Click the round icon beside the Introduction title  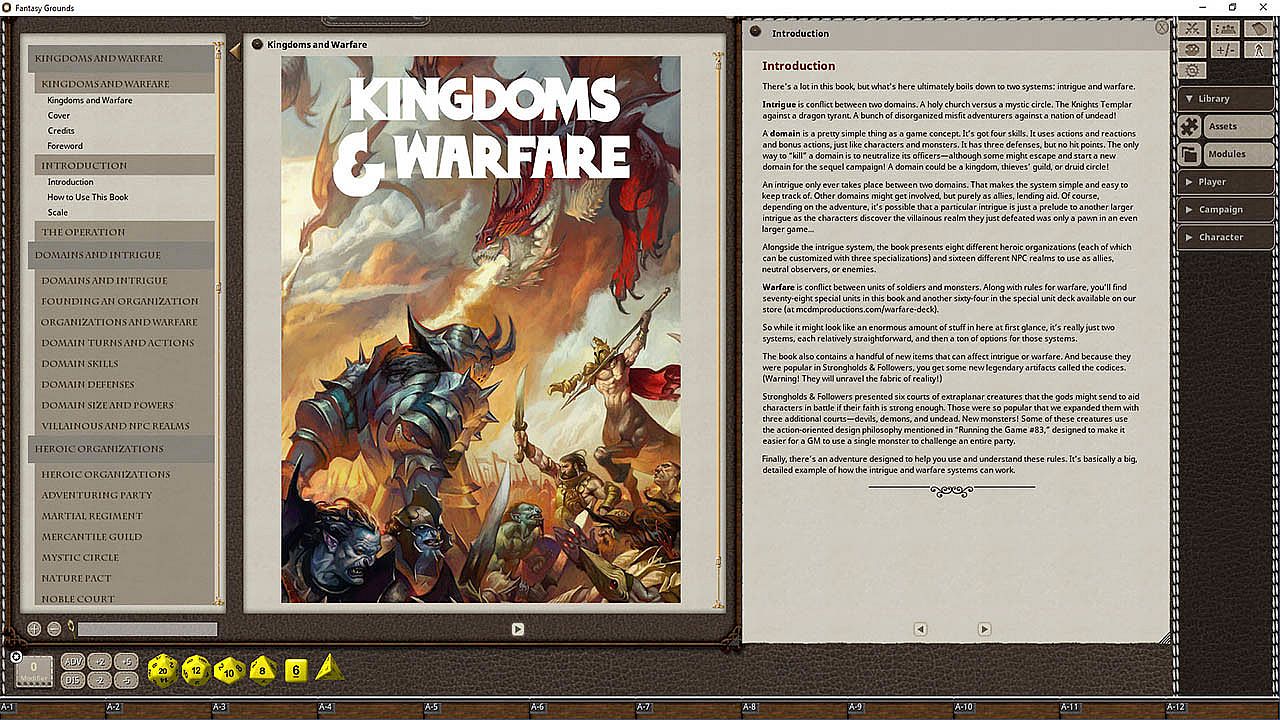[755, 32]
